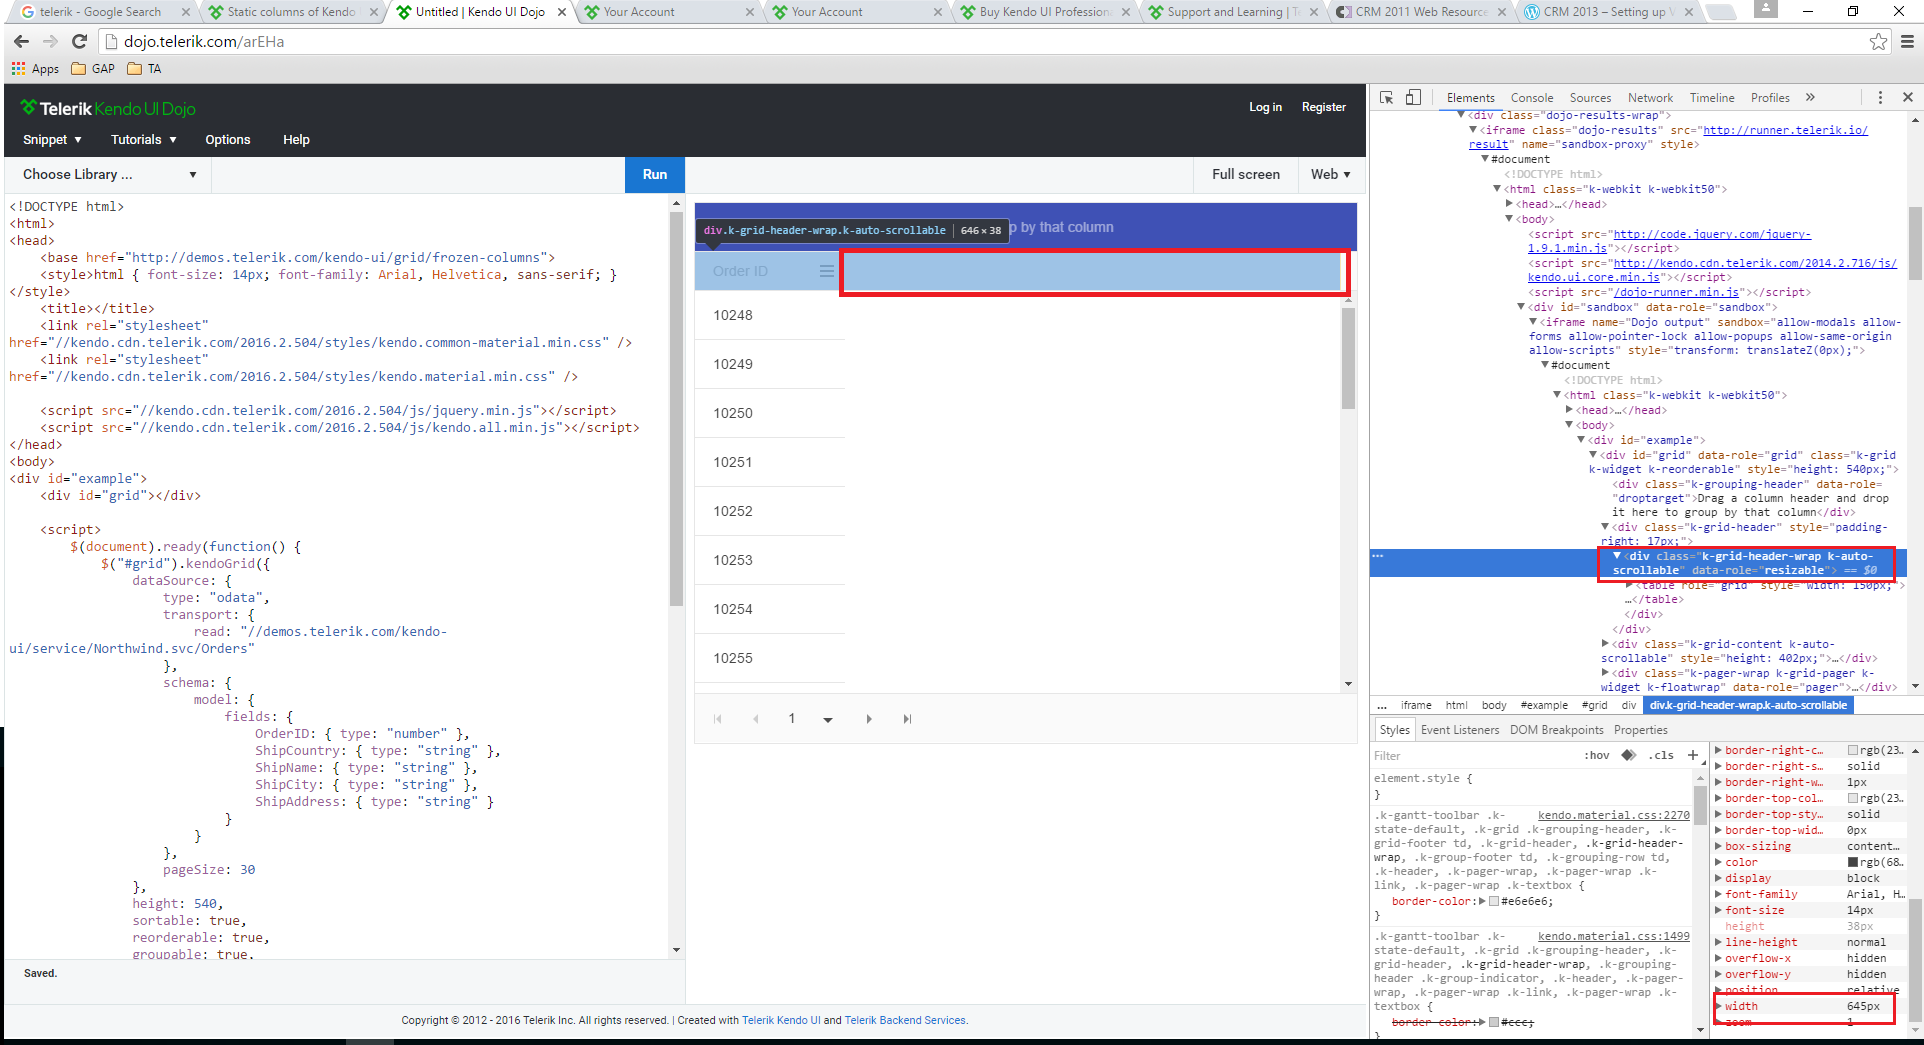
Task: Expand the computed width property
Action: pyautogui.click(x=1719, y=1006)
